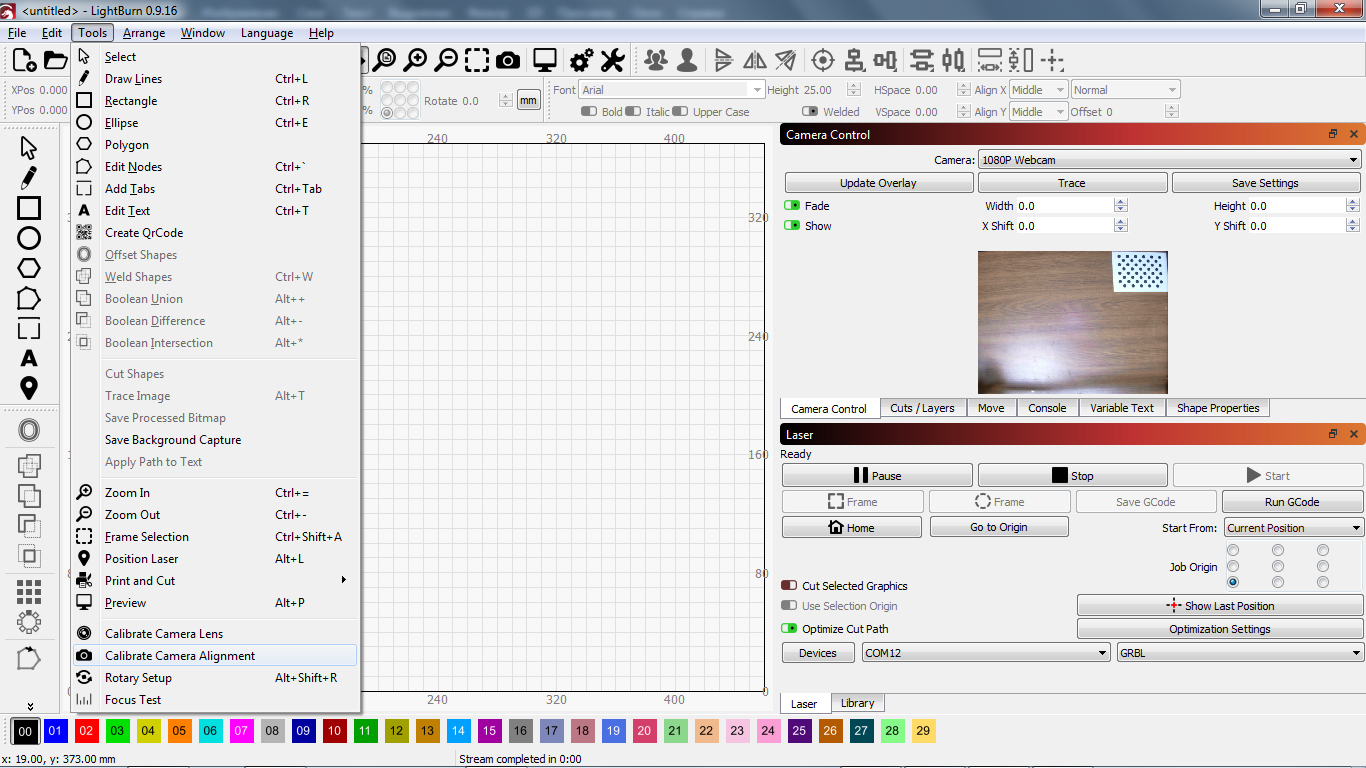
Task: Click the camera preview image thumbnail
Action: [x=1073, y=322]
